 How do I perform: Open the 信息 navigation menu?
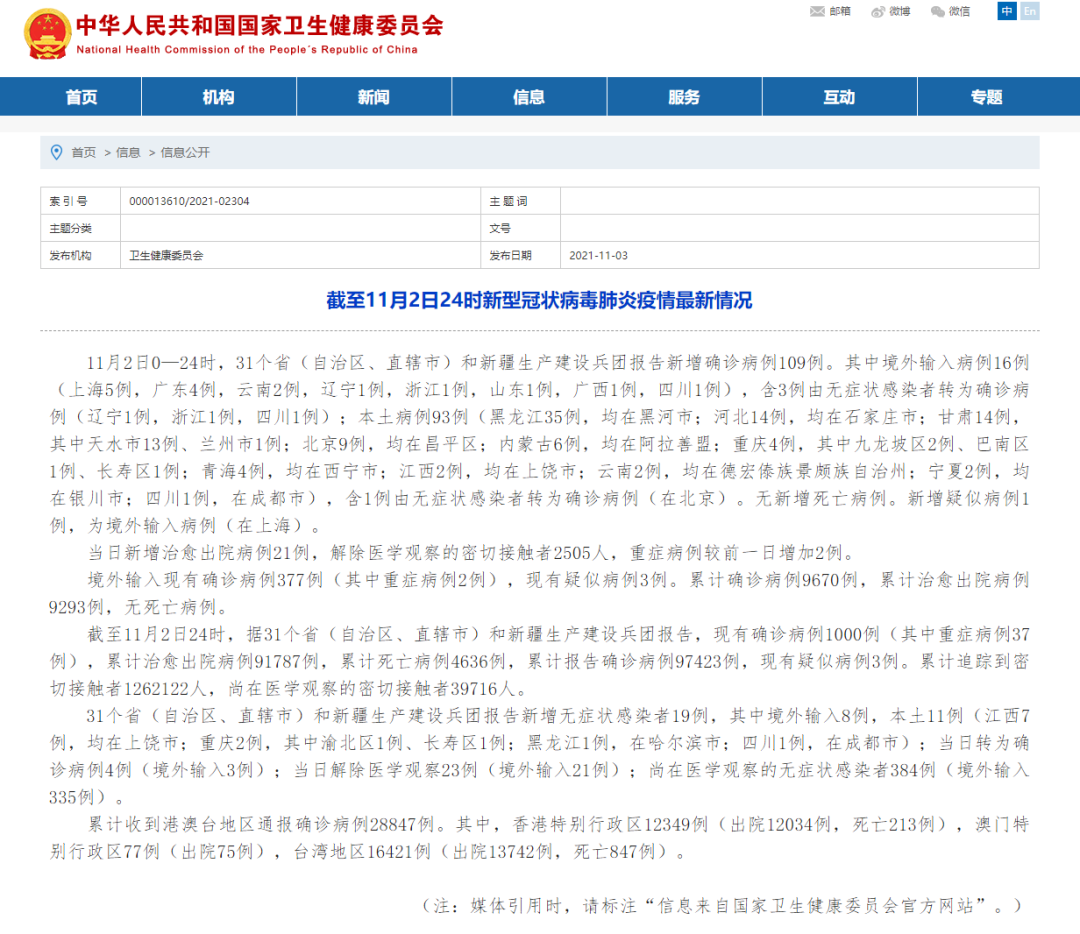pyautogui.click(x=528, y=97)
